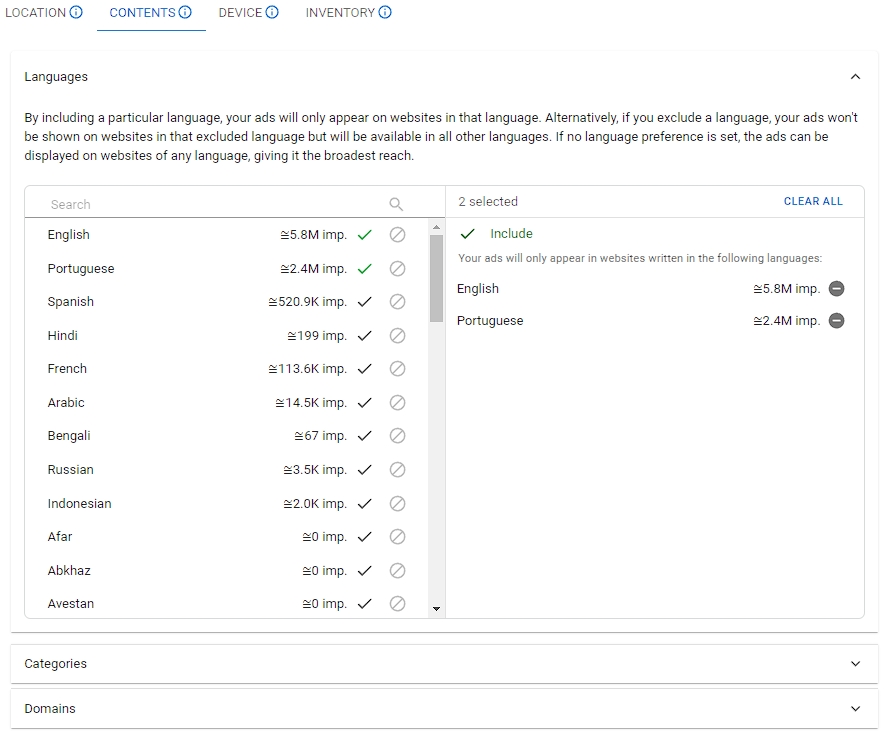Expand the Domains section
This screenshot has width=887, height=731.
855,709
